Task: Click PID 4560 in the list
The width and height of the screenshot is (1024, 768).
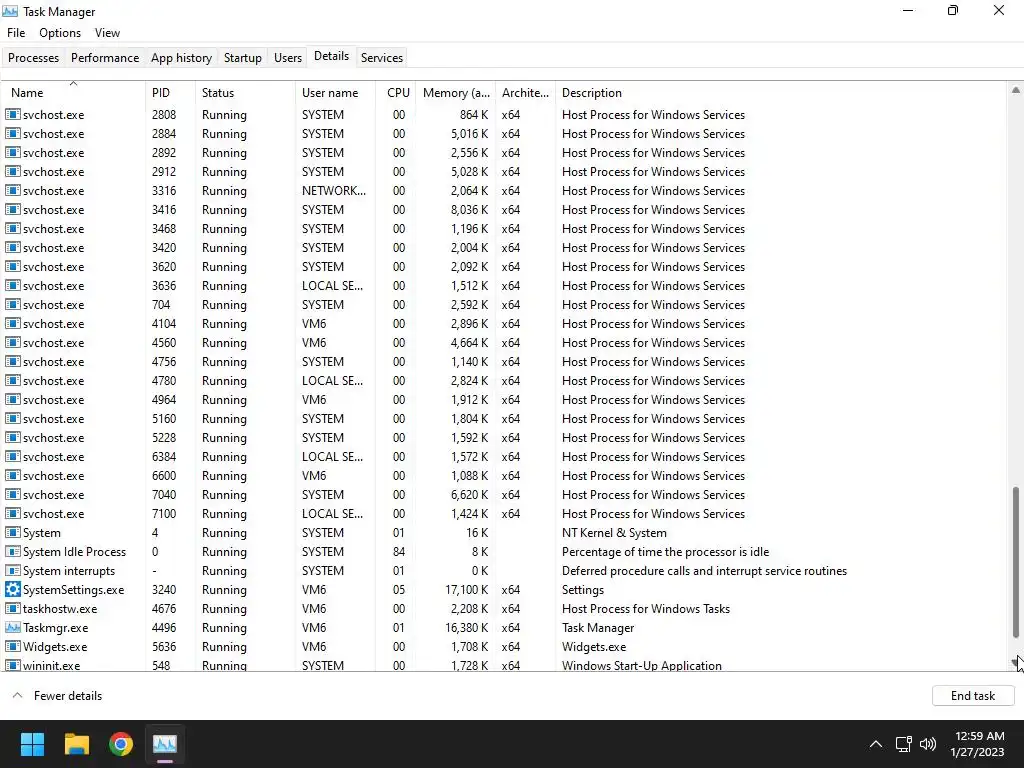Action: (163, 343)
